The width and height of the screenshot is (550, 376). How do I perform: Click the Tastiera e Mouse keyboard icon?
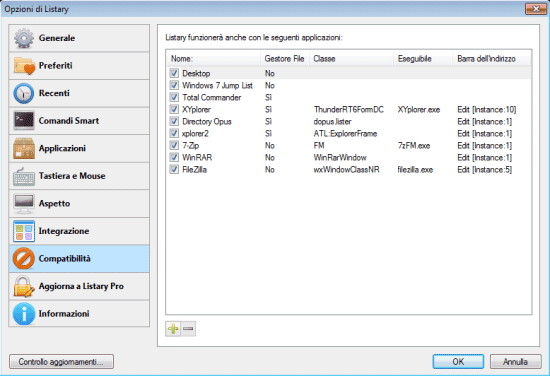coord(24,176)
